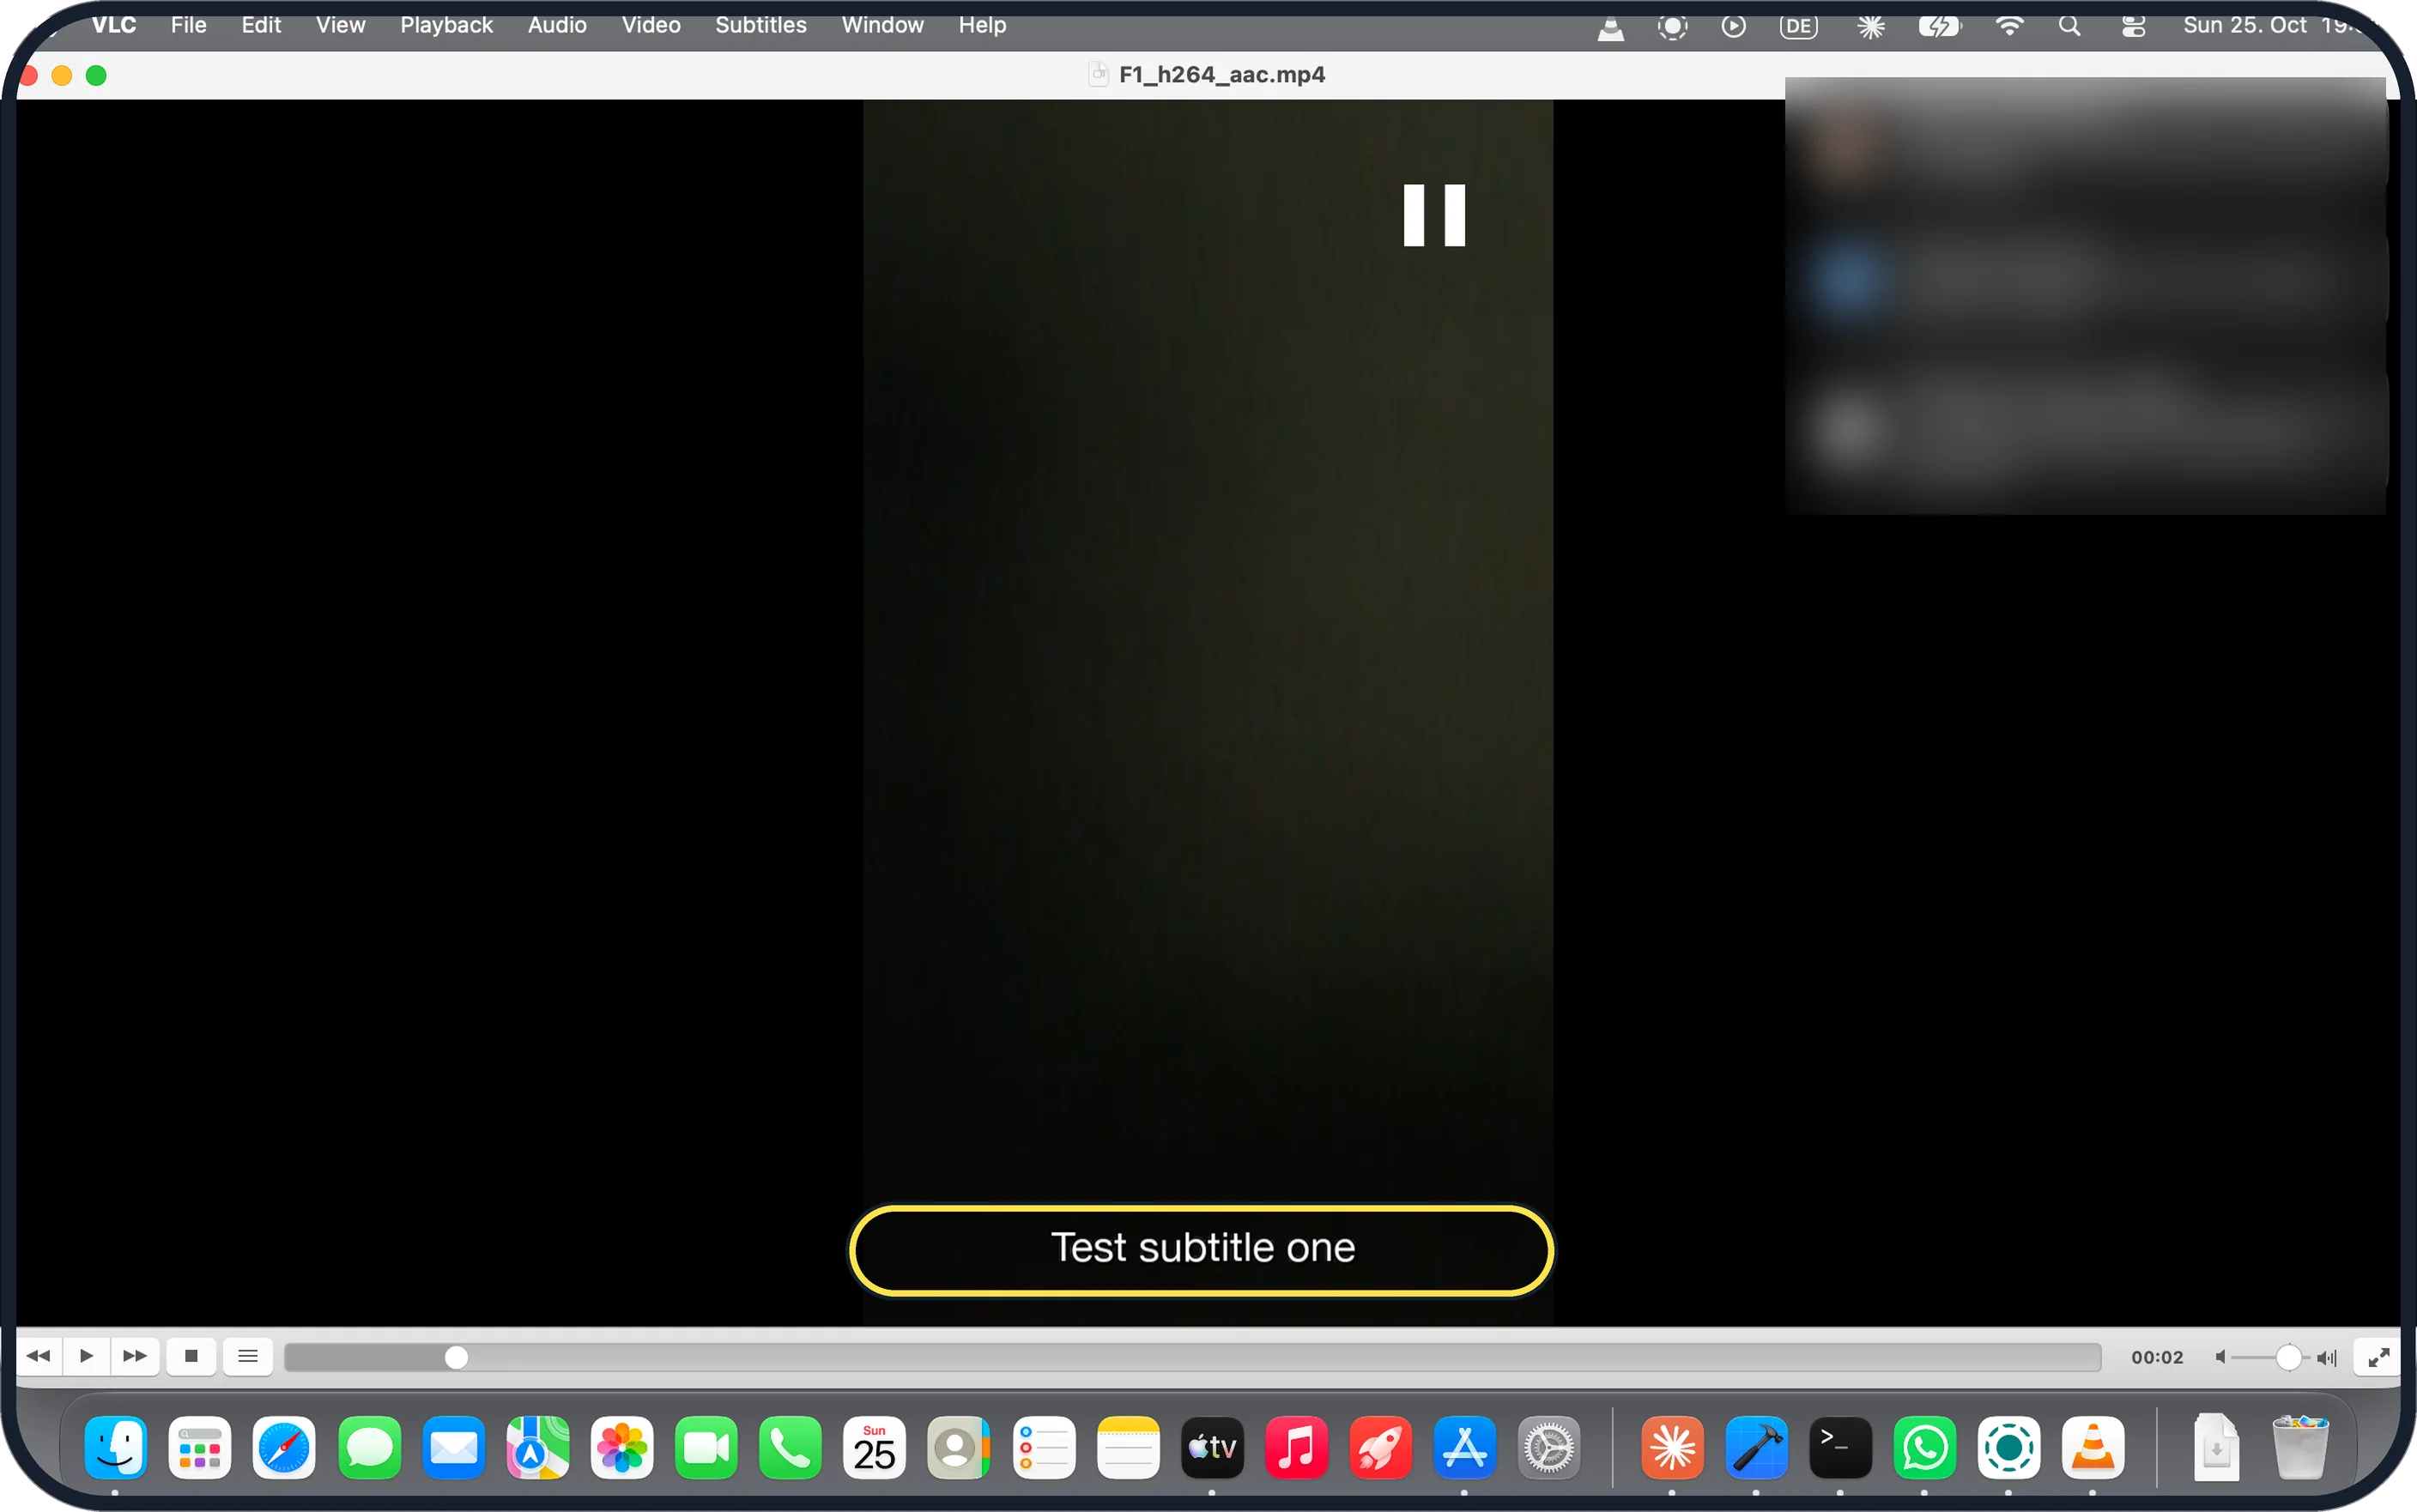Open Music app from the Dock
Screen dimensions: 2417x1512
click(1296, 1447)
